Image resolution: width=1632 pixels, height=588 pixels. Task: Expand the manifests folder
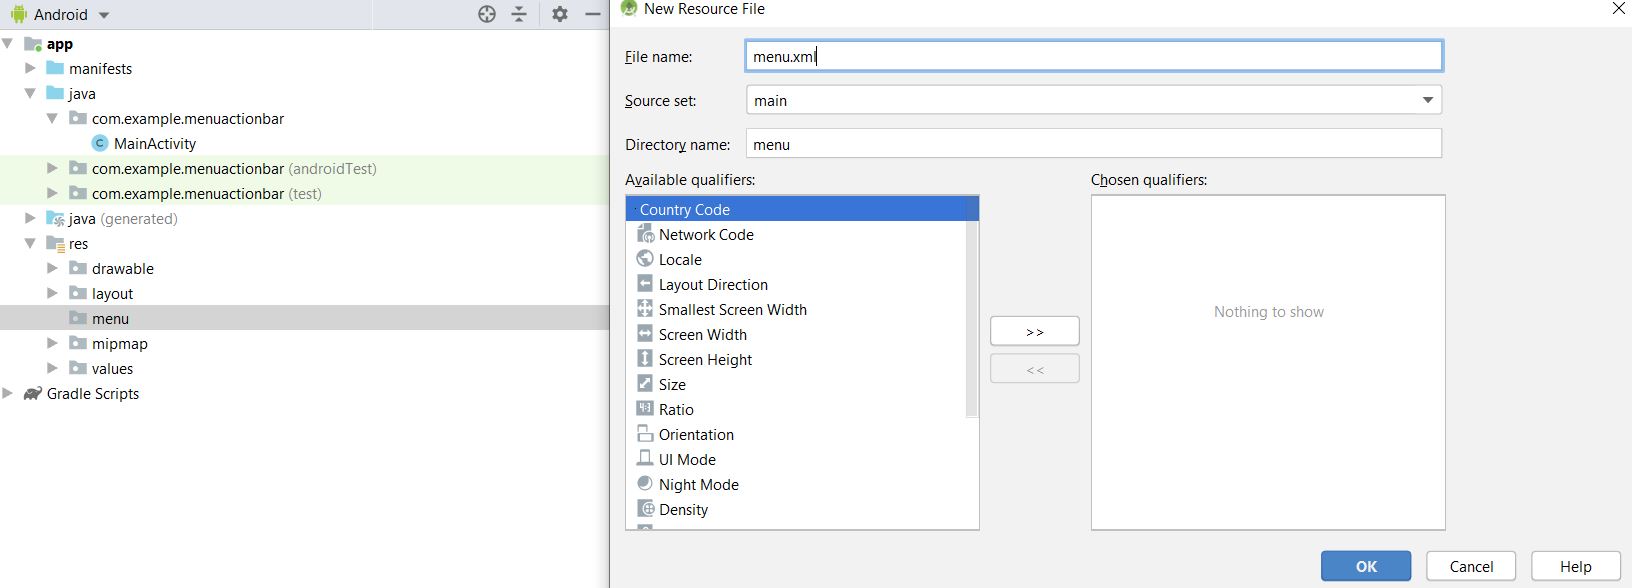pyautogui.click(x=30, y=68)
